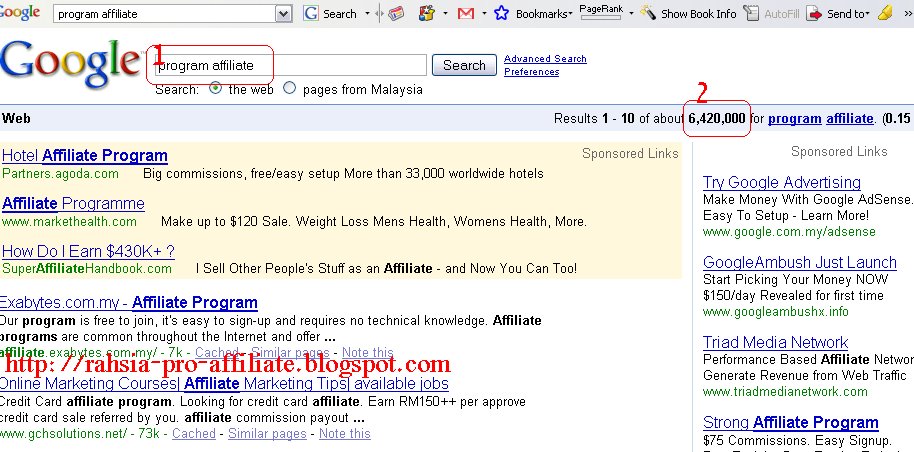This screenshot has height=452, width=914.
Task: Click the colorful buttons gallery icon in toolbar
Action: 427,13
